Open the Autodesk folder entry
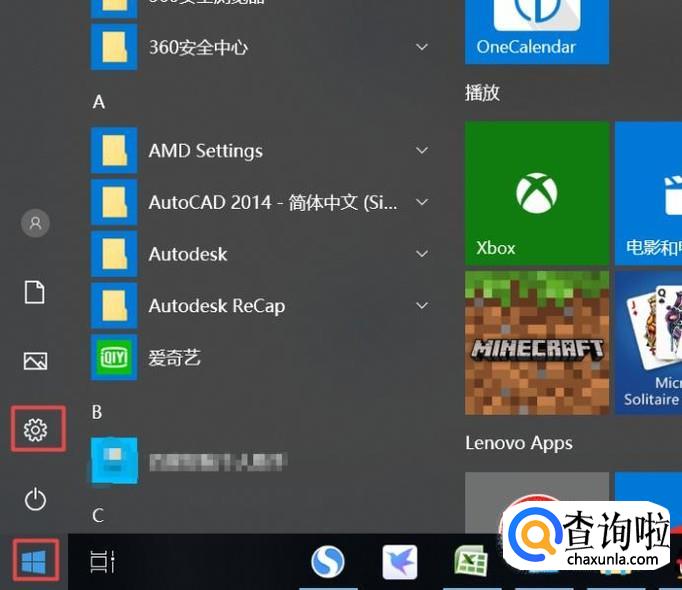This screenshot has width=682, height=590. point(188,254)
